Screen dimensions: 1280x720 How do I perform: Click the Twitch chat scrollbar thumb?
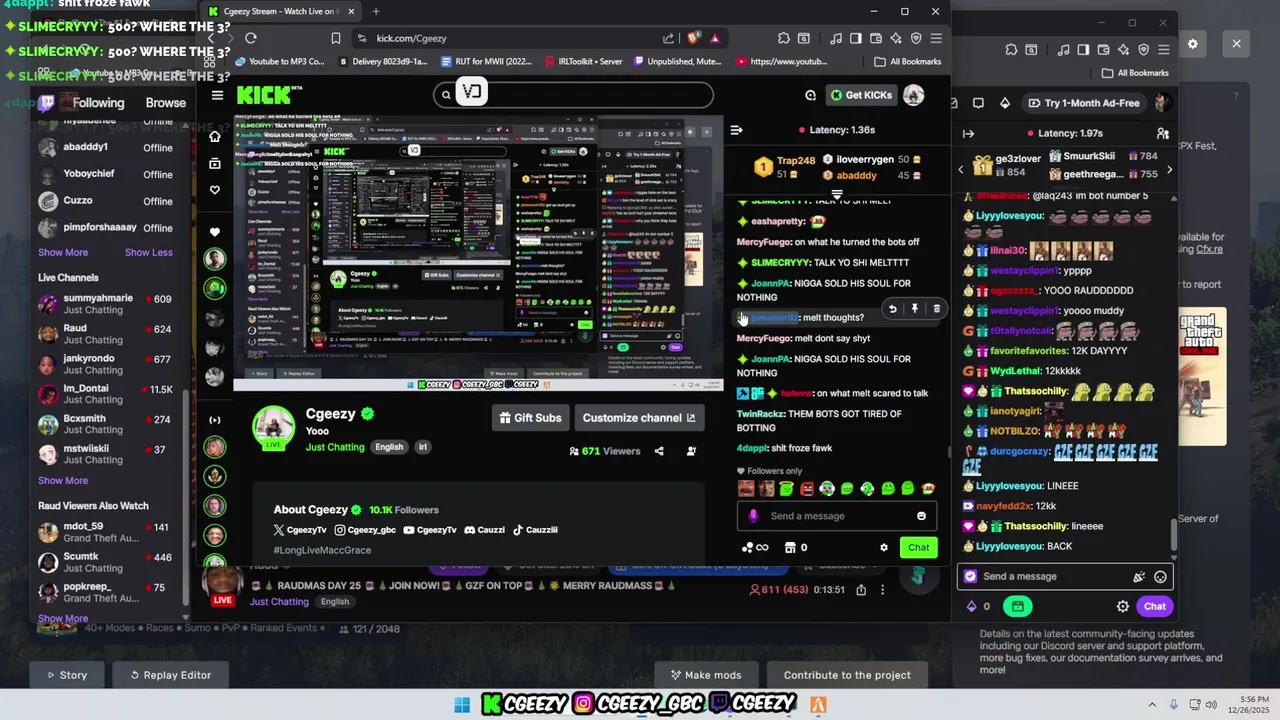[1174, 534]
